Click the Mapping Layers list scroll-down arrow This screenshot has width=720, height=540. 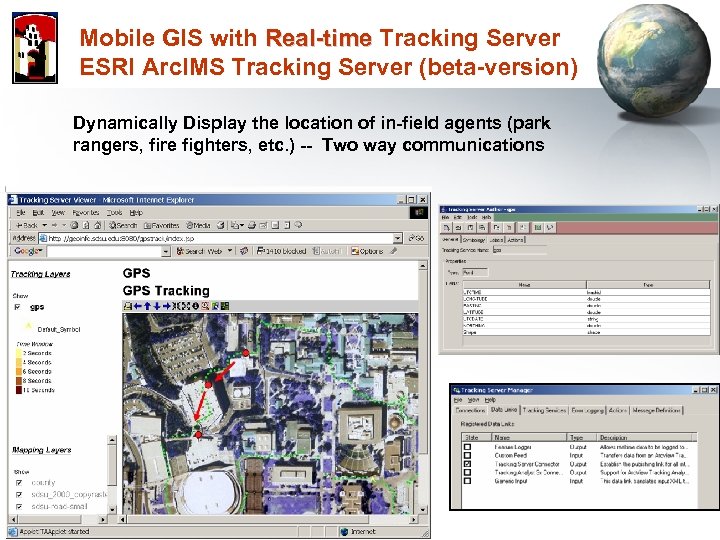pos(112,509)
